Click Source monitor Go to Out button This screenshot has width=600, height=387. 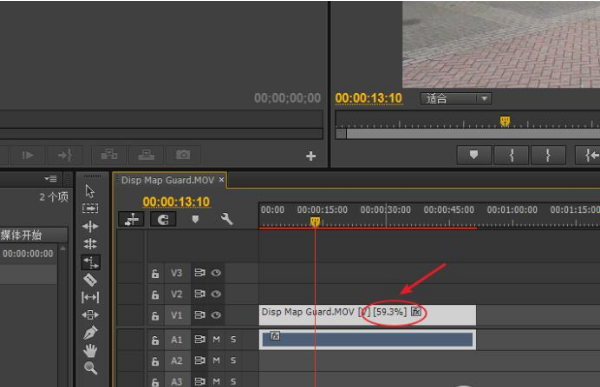pos(64,155)
